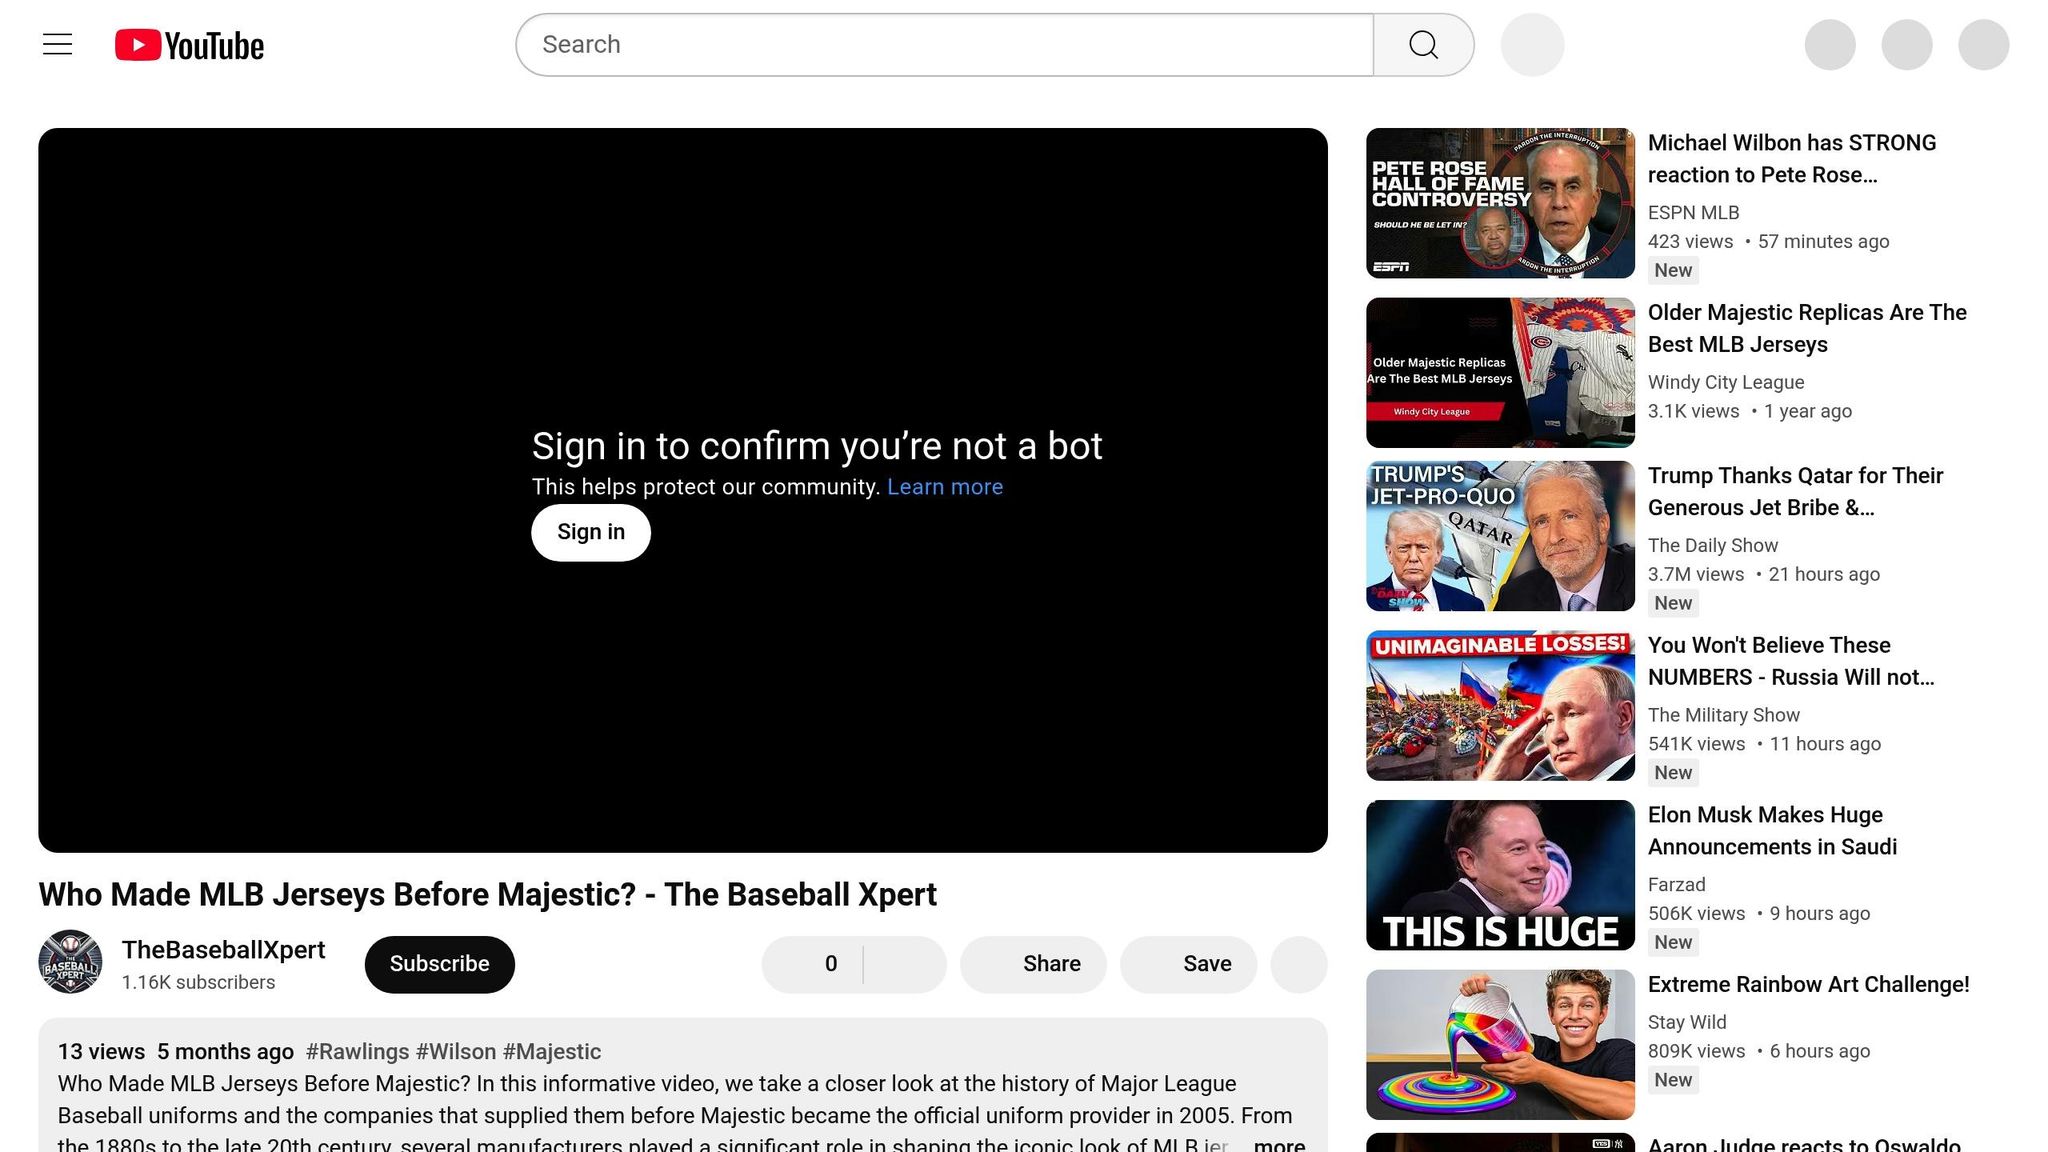Click The Daily Show channel name

(1712, 545)
